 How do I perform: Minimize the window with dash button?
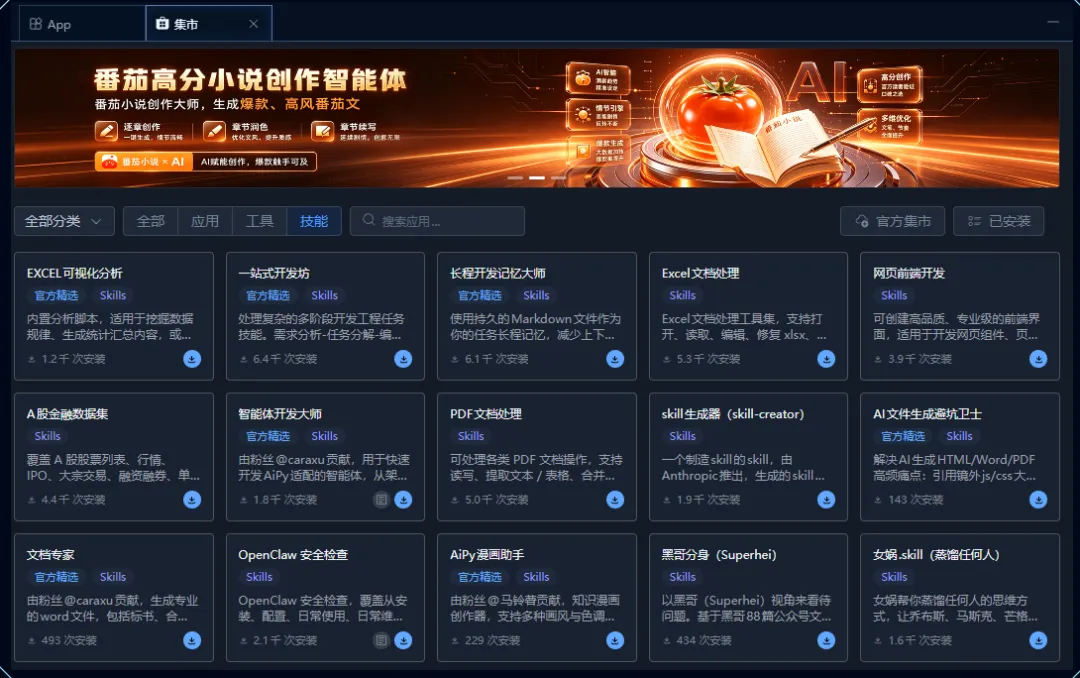pyautogui.click(x=1053, y=22)
